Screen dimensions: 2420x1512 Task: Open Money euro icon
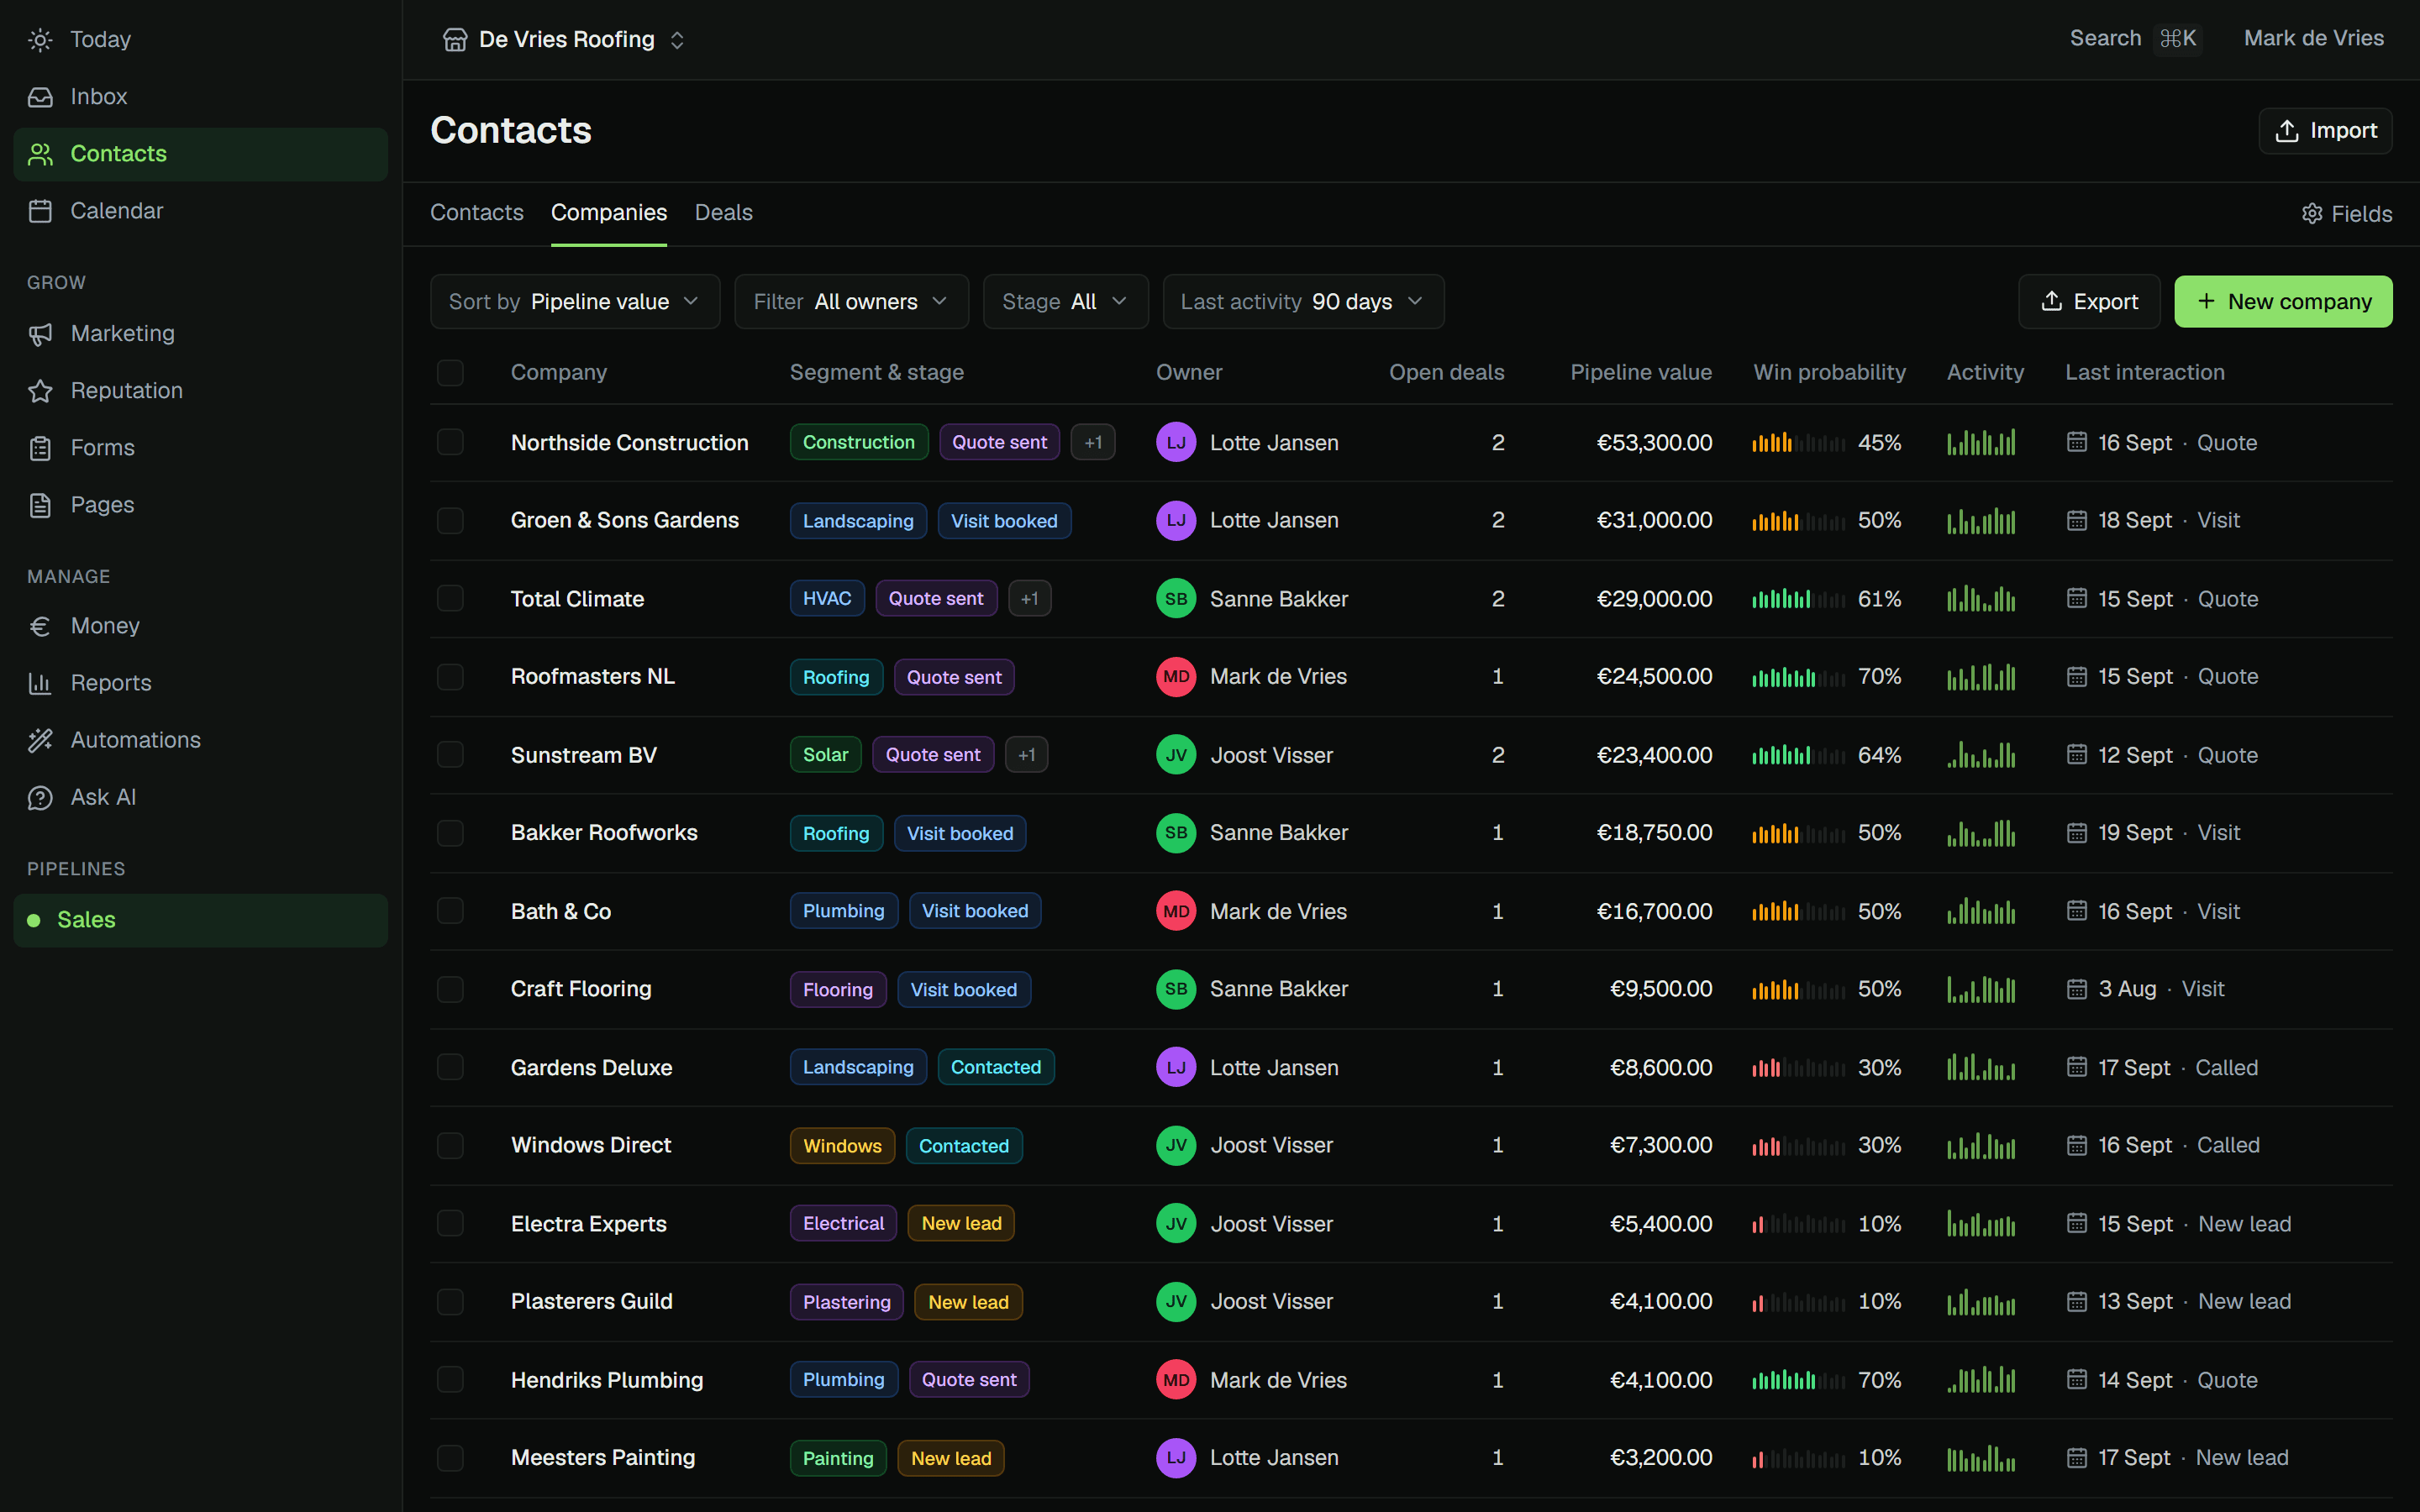[x=40, y=626]
